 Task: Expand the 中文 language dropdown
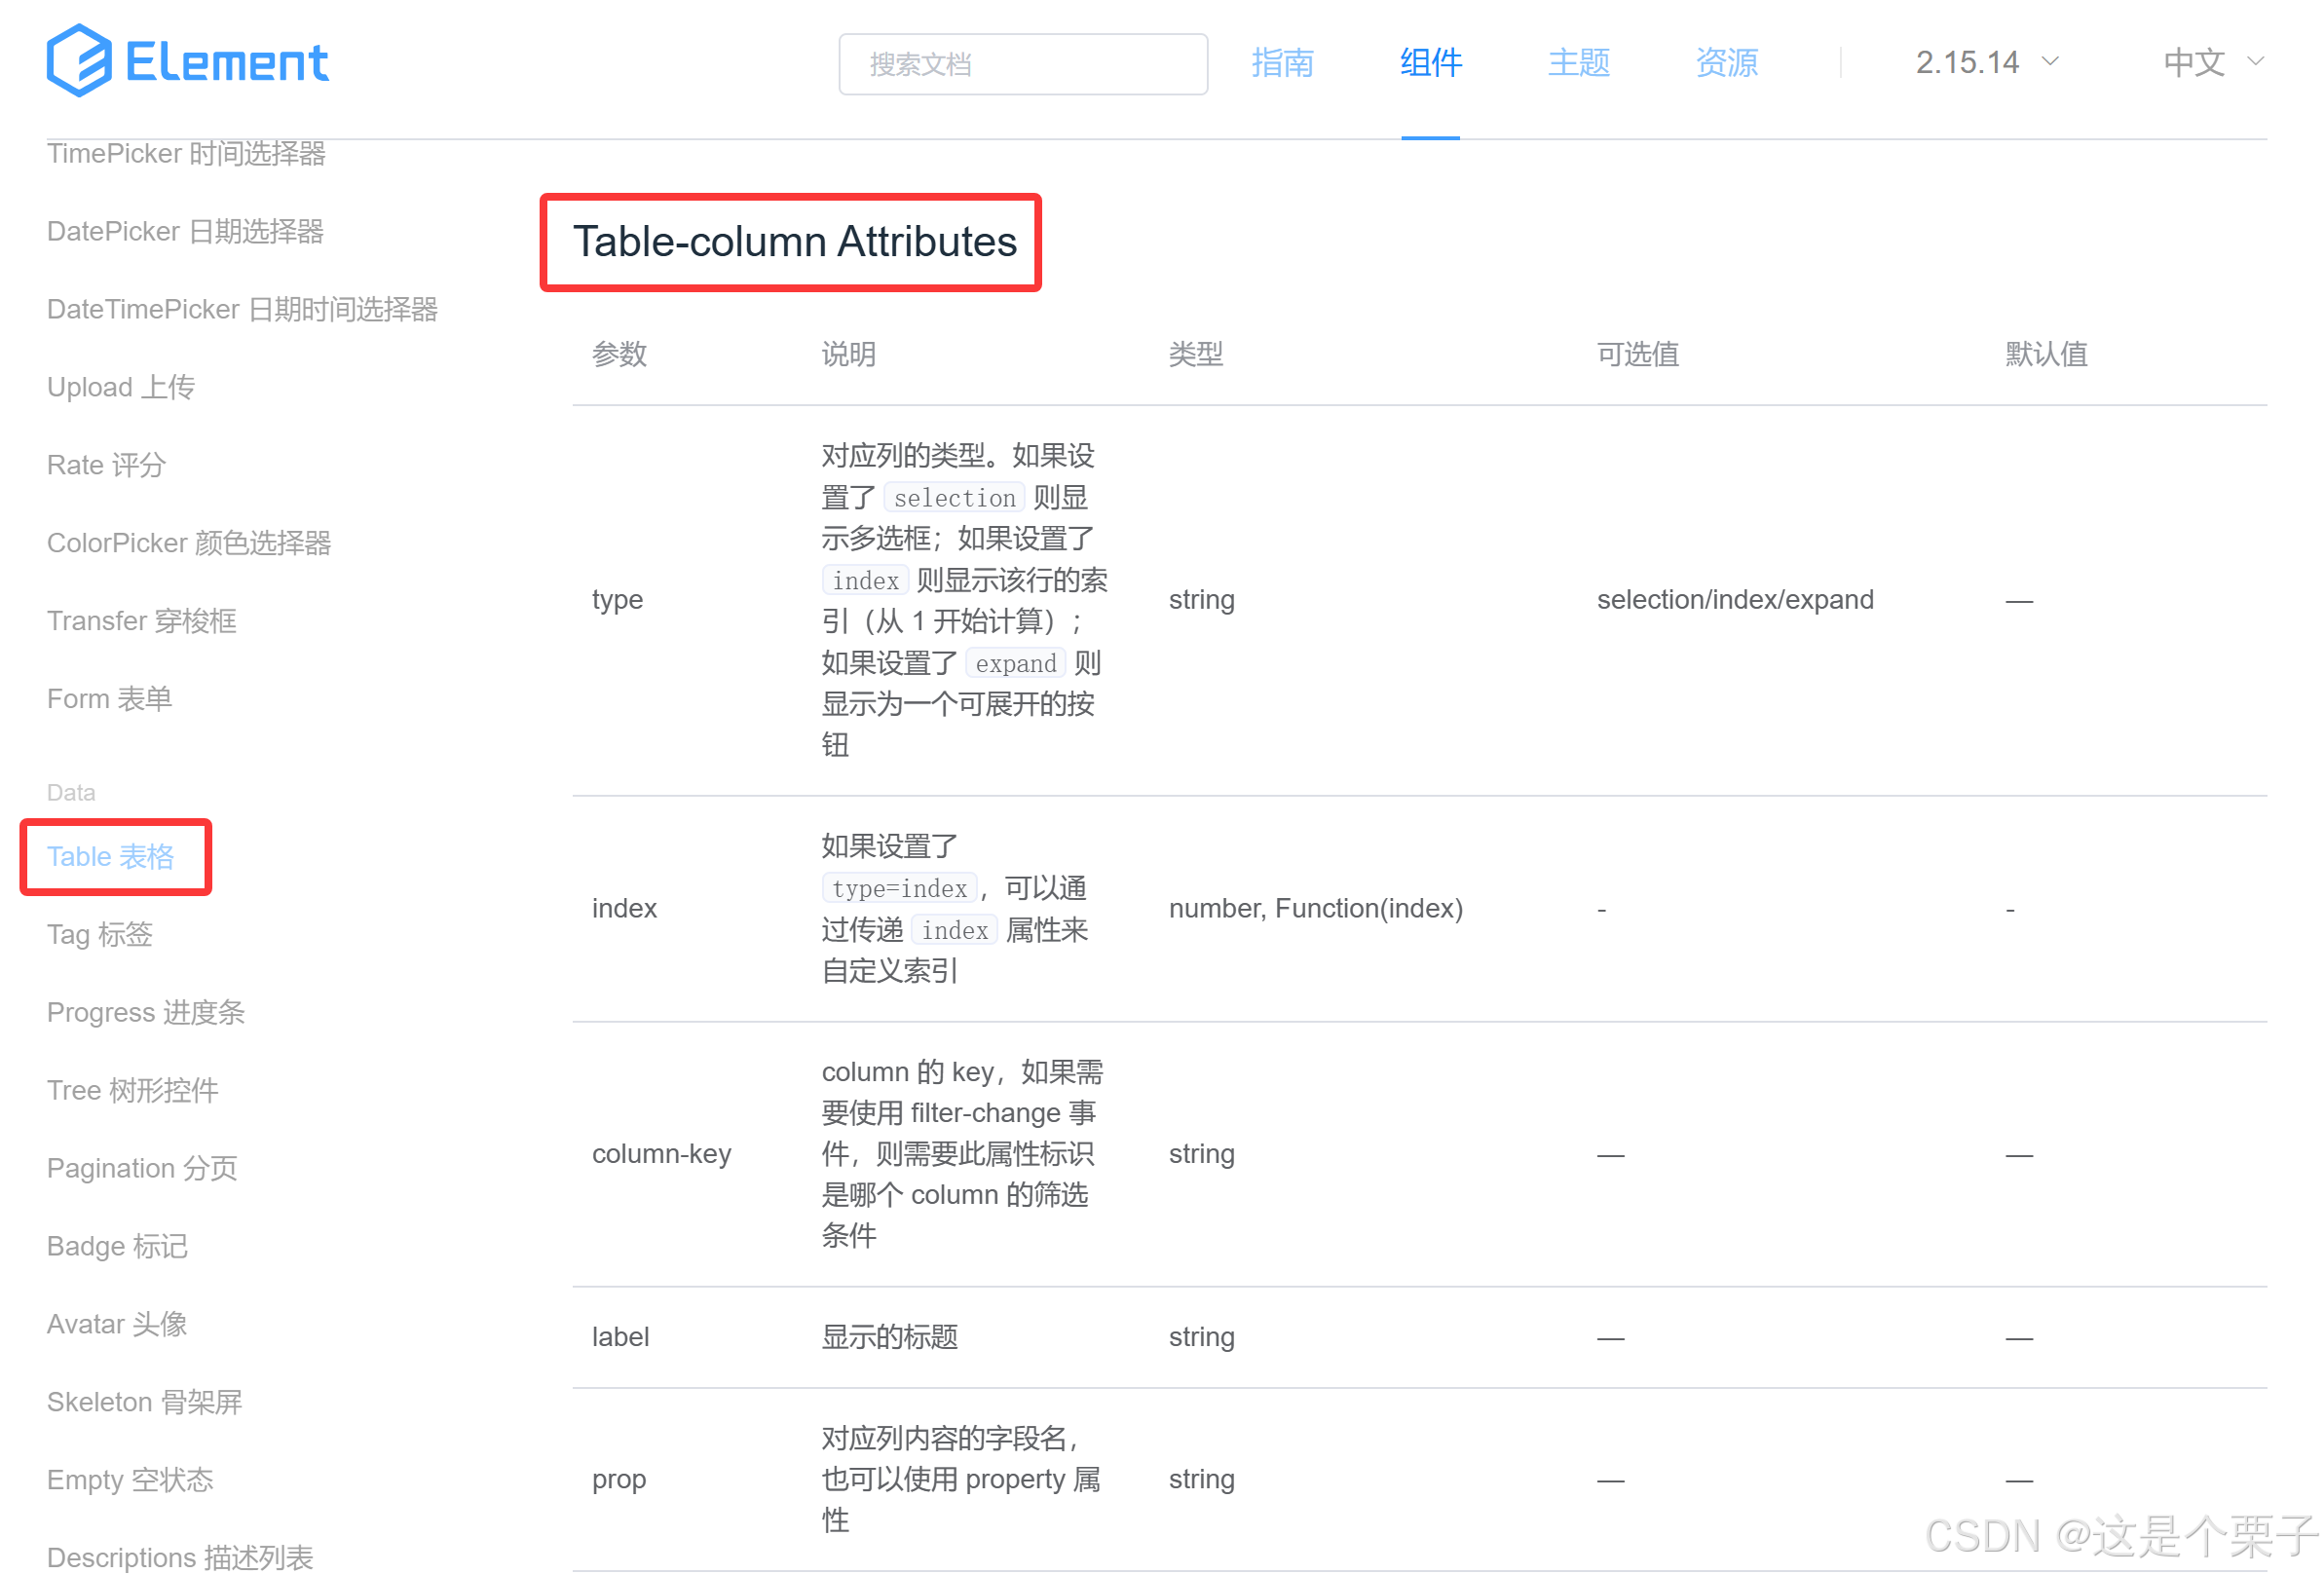(2212, 62)
